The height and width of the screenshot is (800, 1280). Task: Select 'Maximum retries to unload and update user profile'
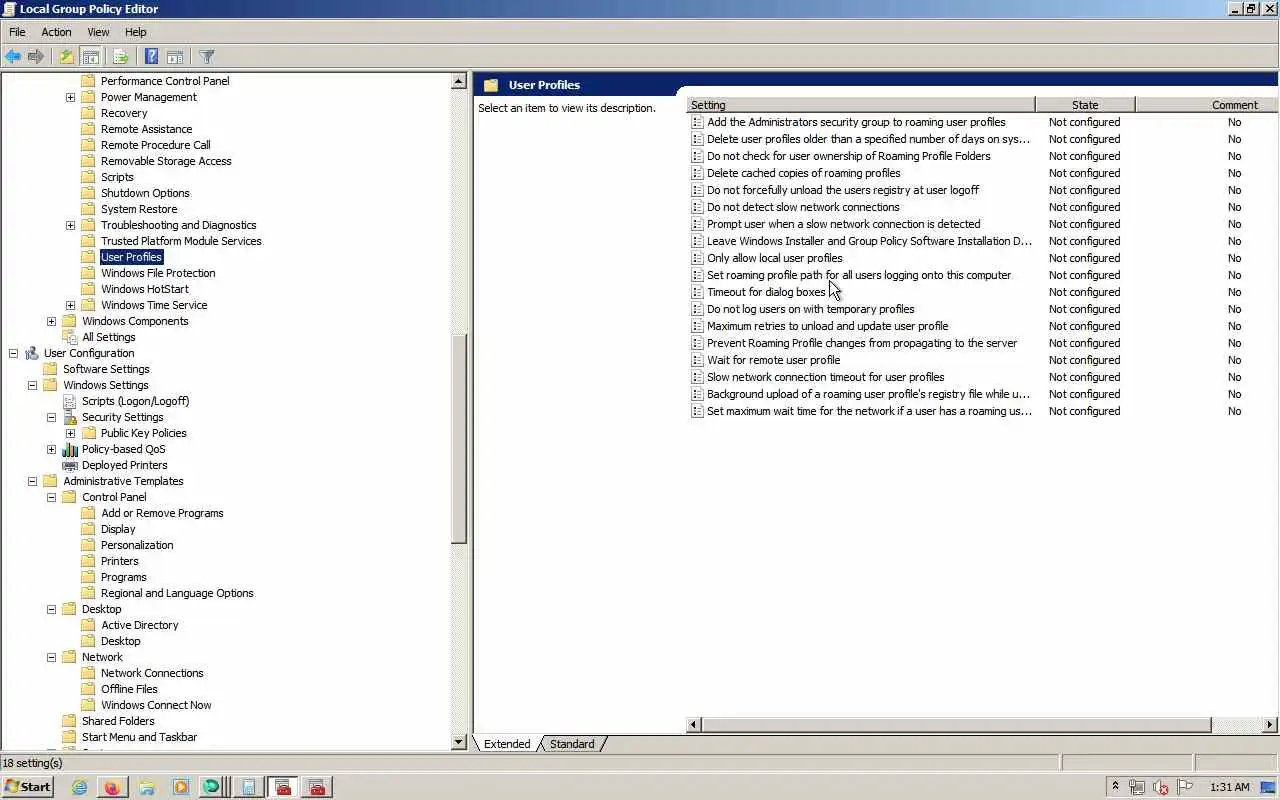pos(828,326)
